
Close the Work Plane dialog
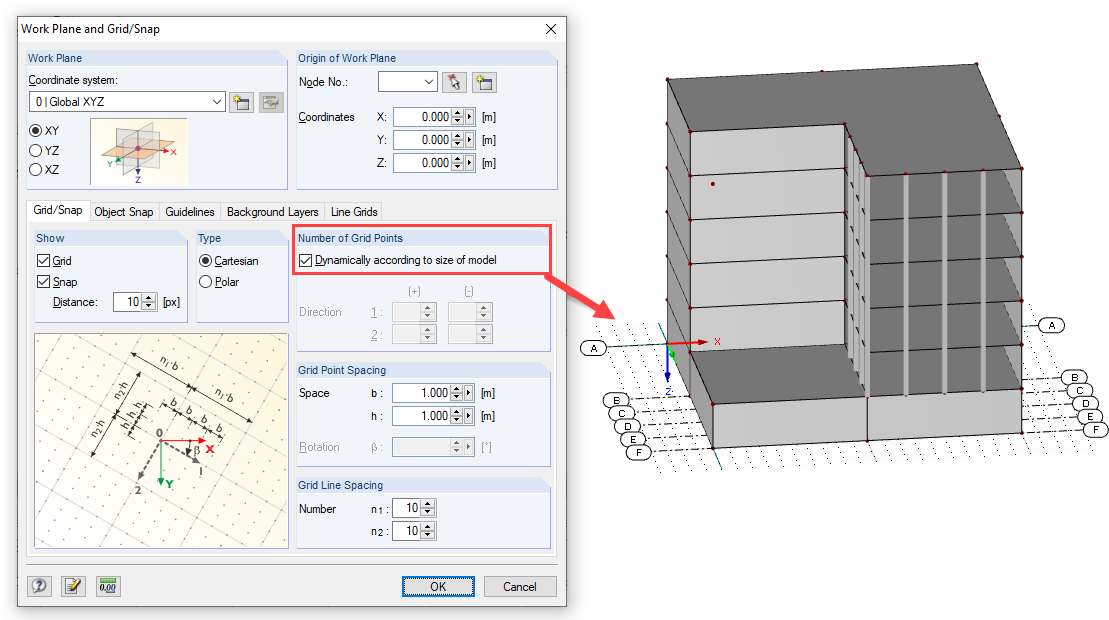tap(551, 29)
